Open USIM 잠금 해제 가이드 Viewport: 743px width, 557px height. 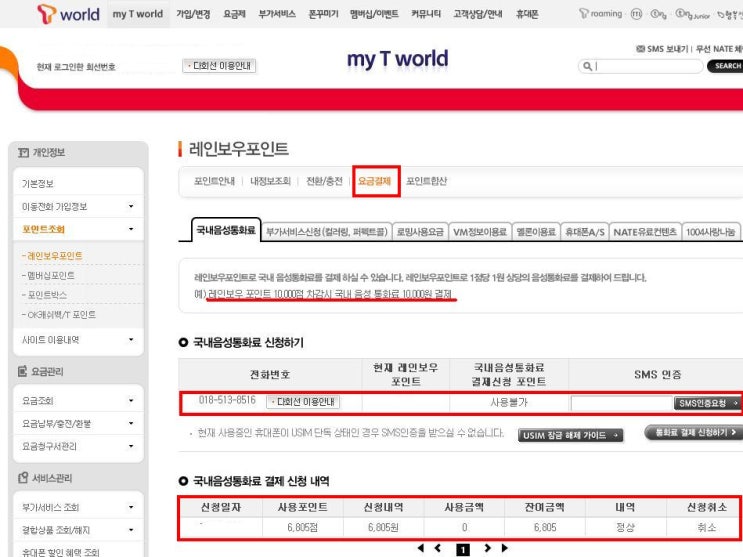point(571,435)
